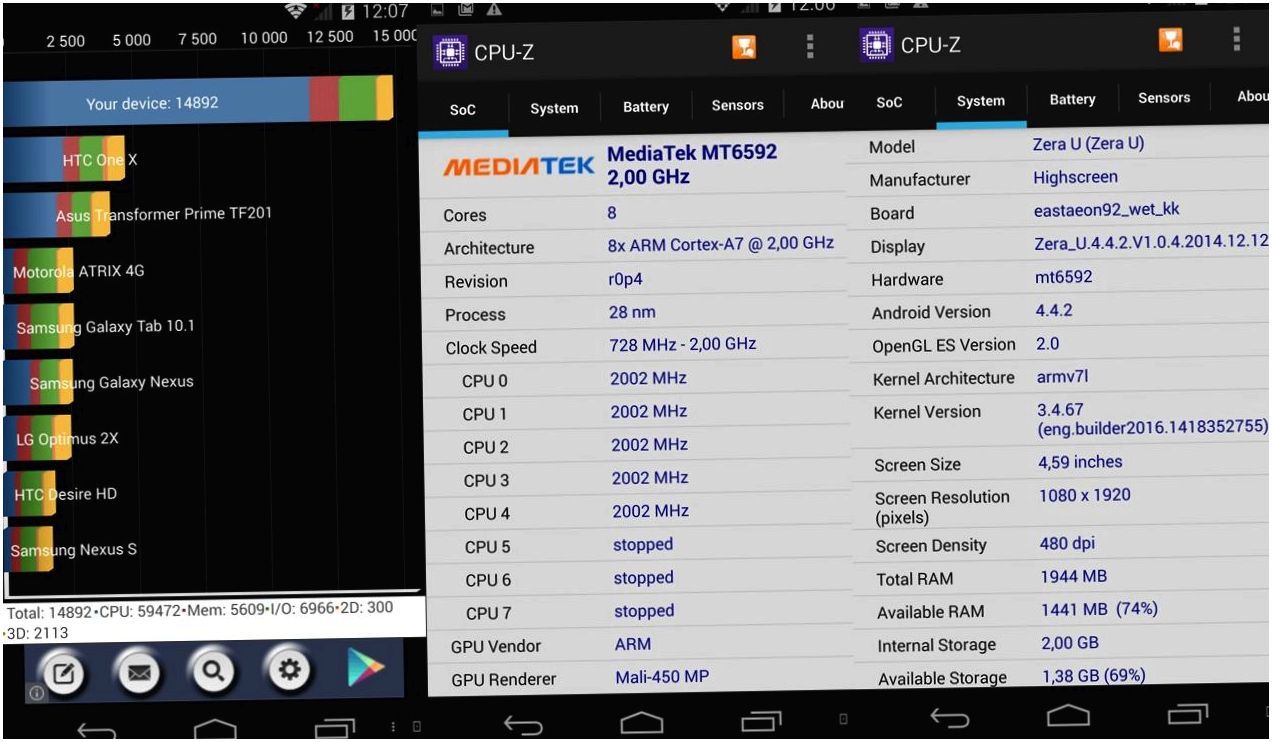The height and width of the screenshot is (742, 1272).
Task: Tap recent apps on Quadrant benchmark screen
Action: point(334,729)
